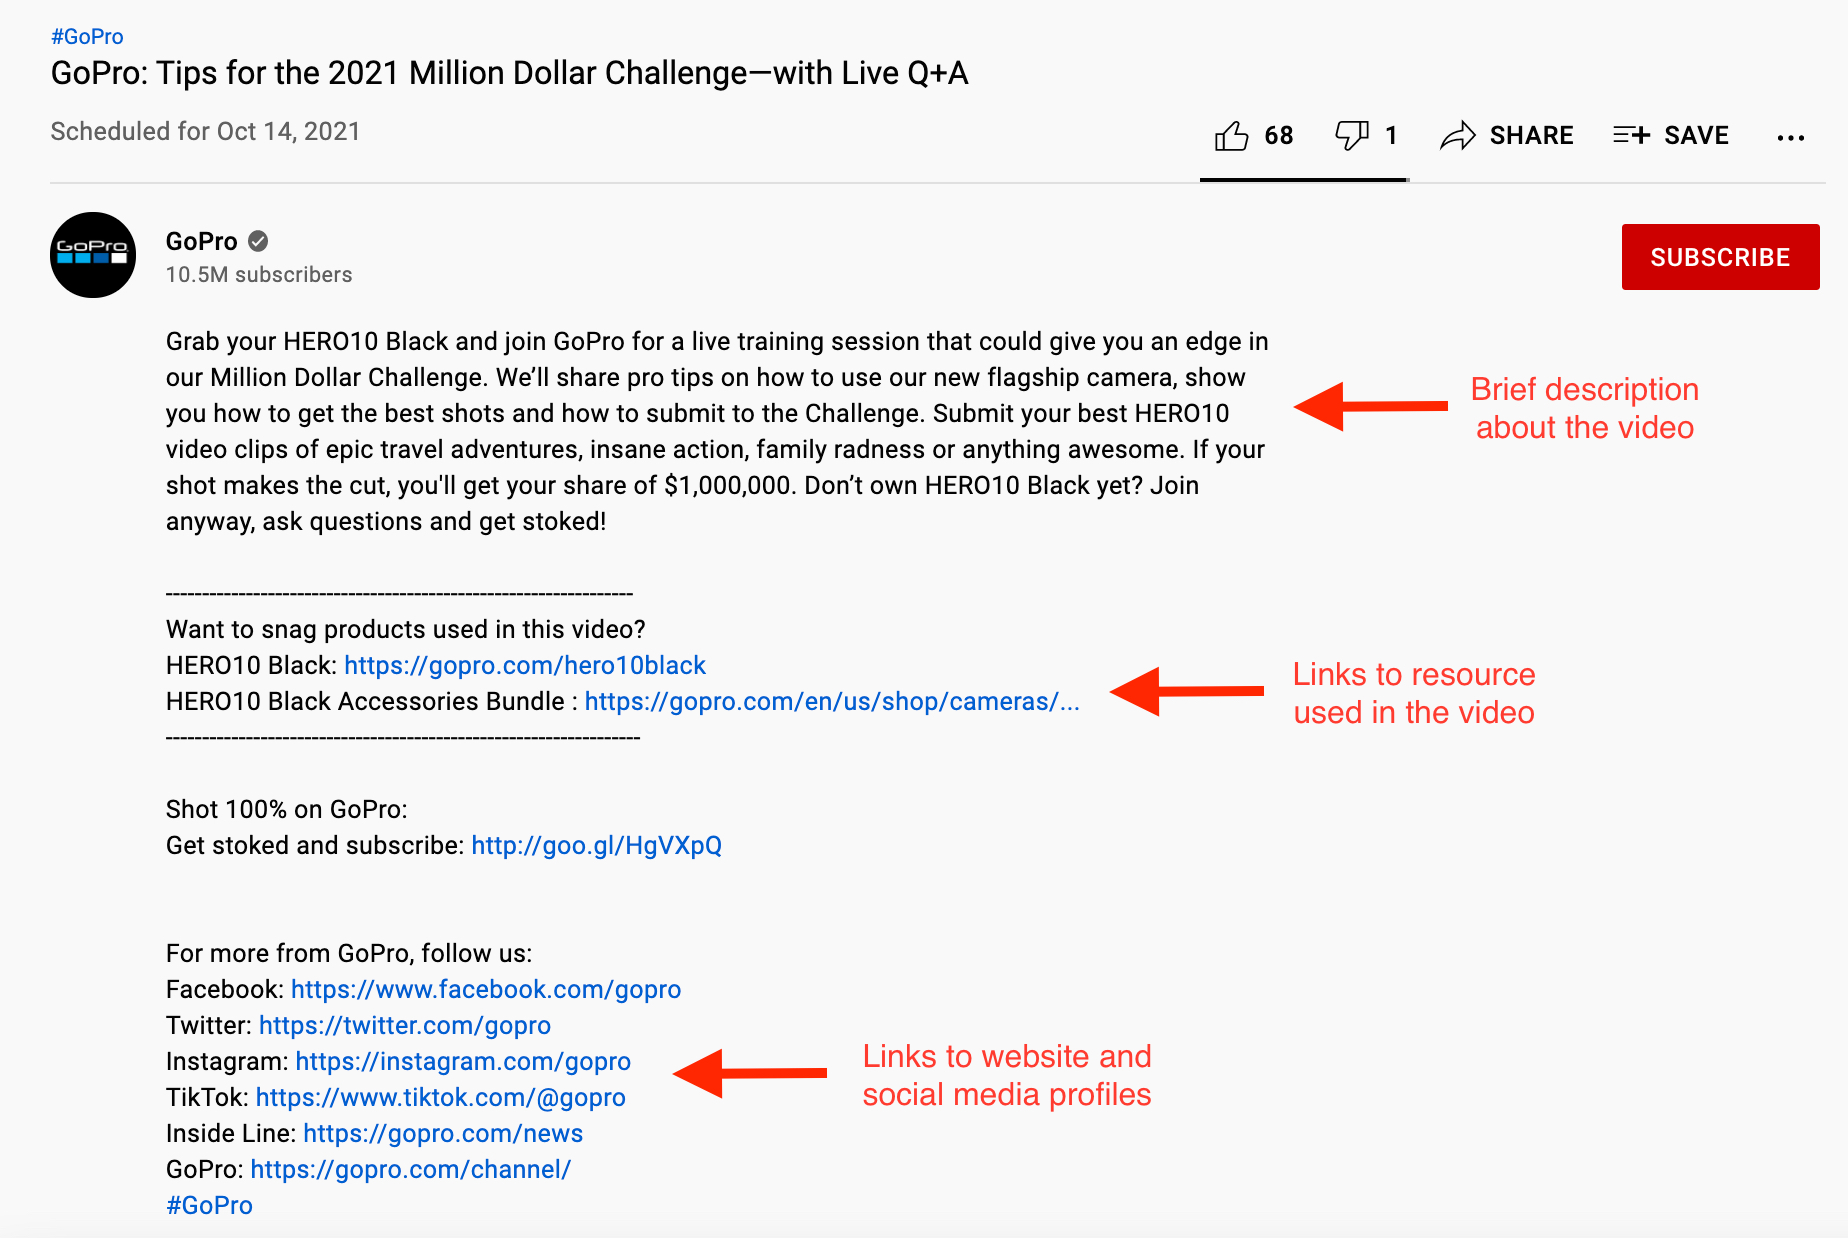Click the '10.5M subscribers' text
Viewport: 1848px width, 1238px height.
pyautogui.click(x=259, y=274)
